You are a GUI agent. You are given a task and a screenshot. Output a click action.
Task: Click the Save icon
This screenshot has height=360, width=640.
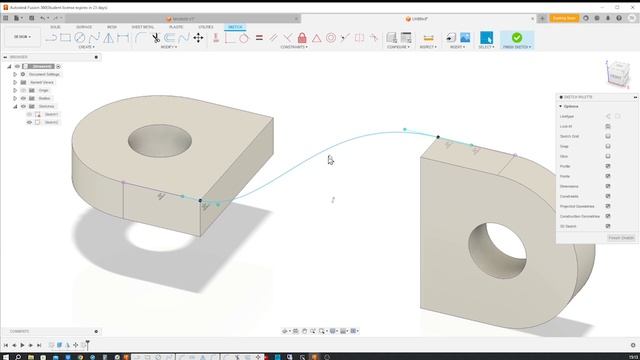click(31, 18)
